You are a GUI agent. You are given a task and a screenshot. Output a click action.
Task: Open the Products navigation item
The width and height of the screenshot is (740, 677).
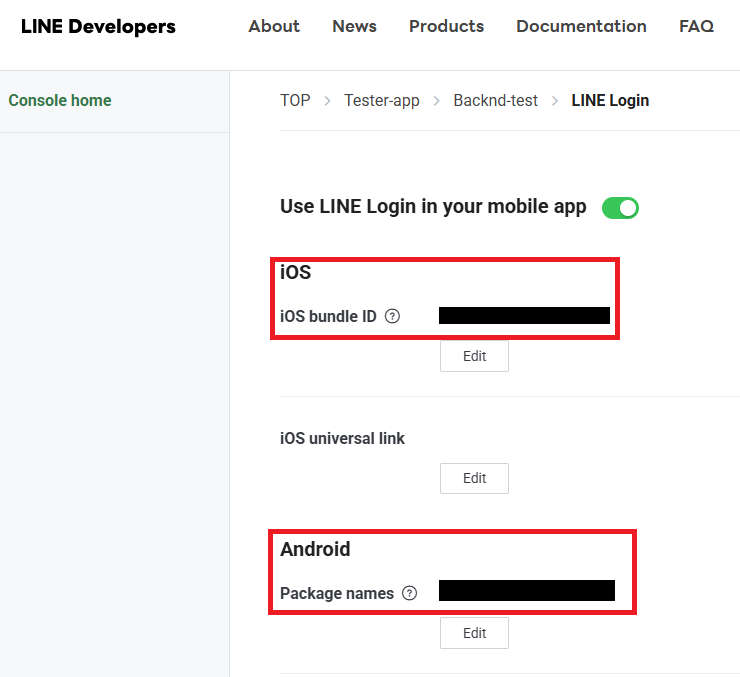pyautogui.click(x=446, y=27)
